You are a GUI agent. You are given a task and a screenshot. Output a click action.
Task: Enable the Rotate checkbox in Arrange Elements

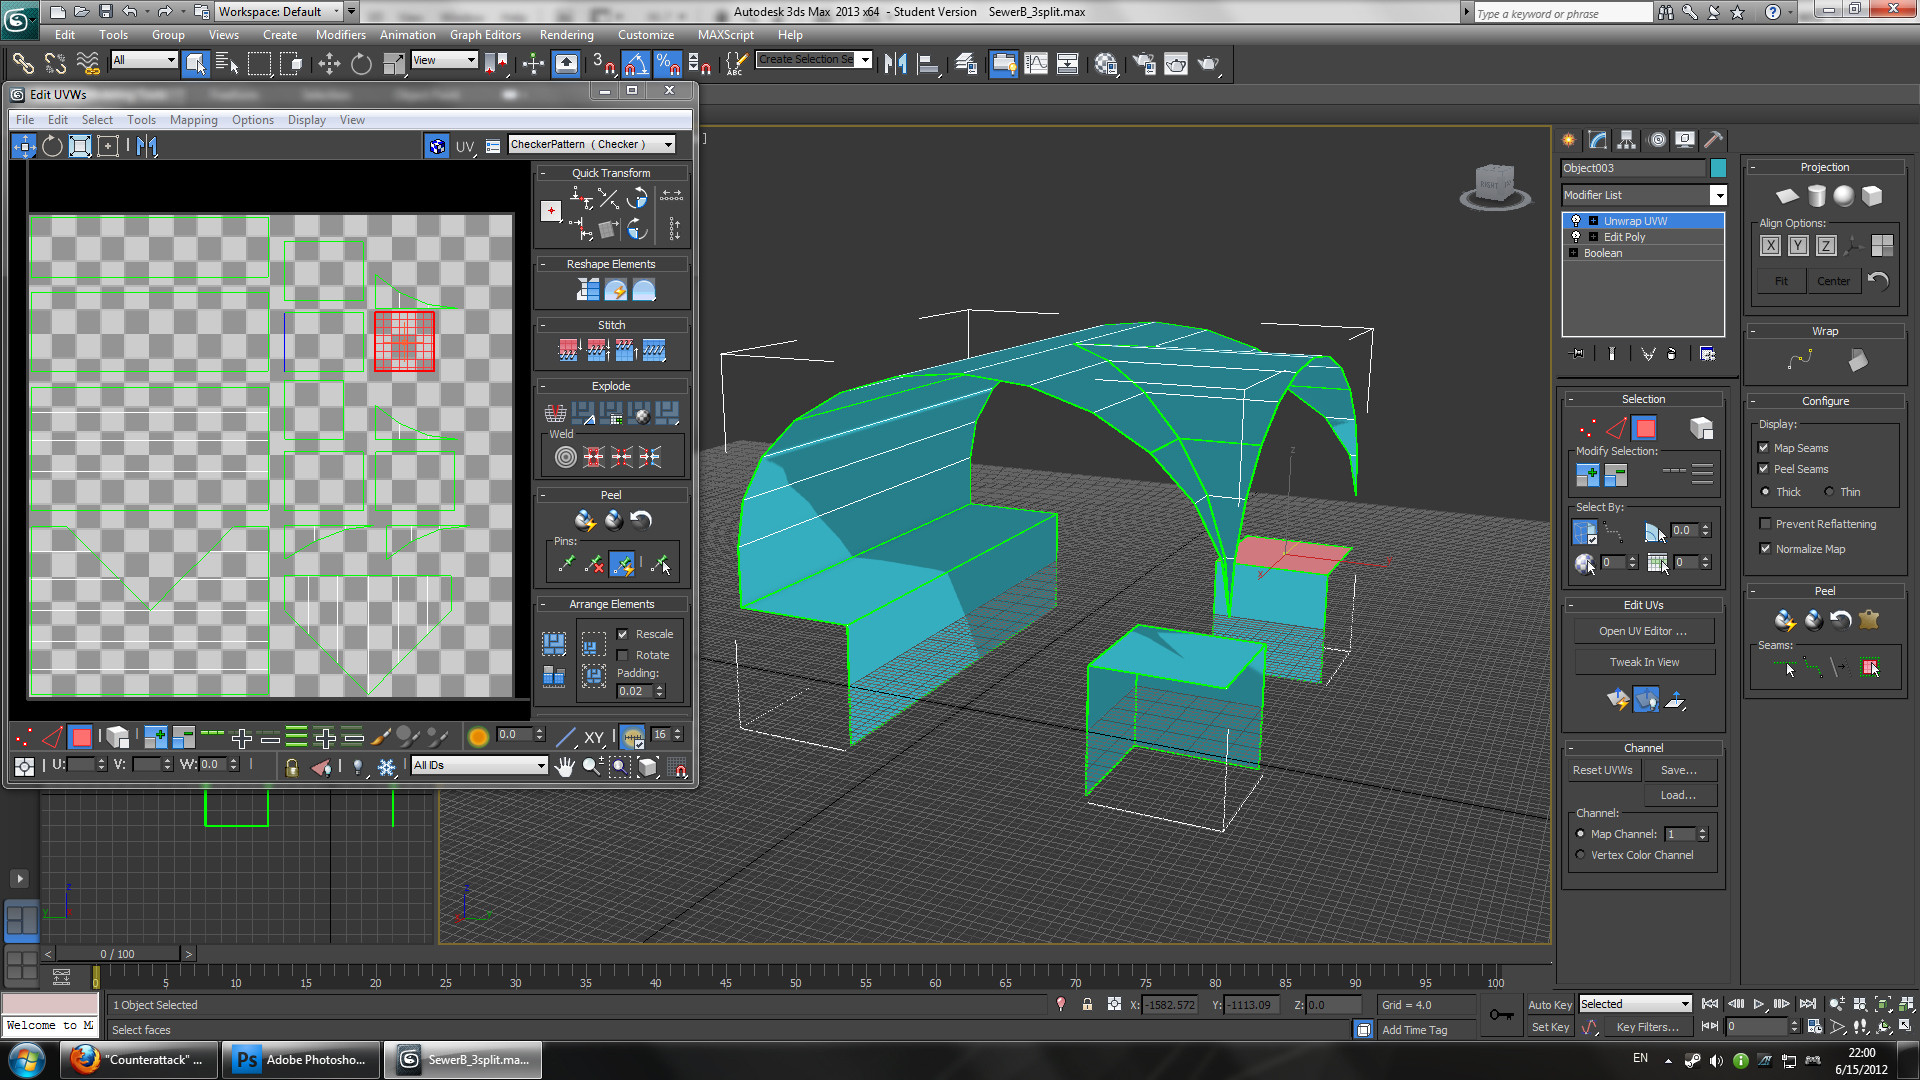pos(623,655)
